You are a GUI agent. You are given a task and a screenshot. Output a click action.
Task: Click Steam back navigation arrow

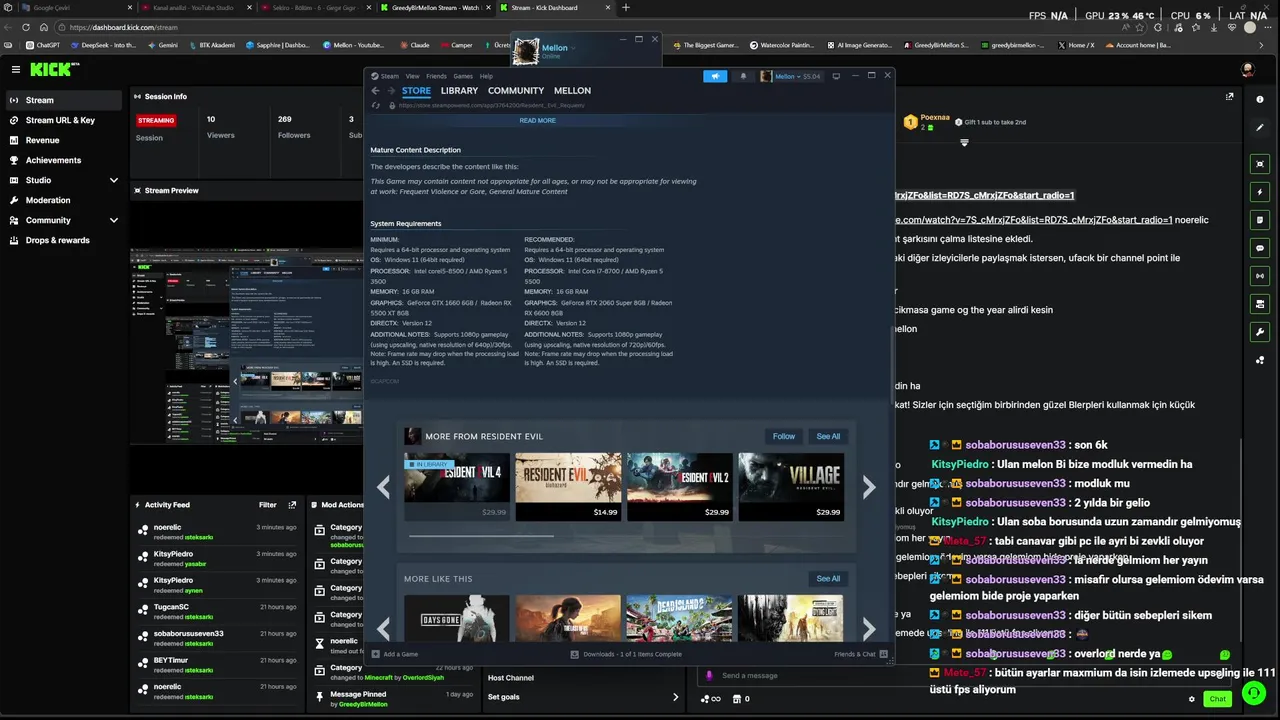(376, 91)
